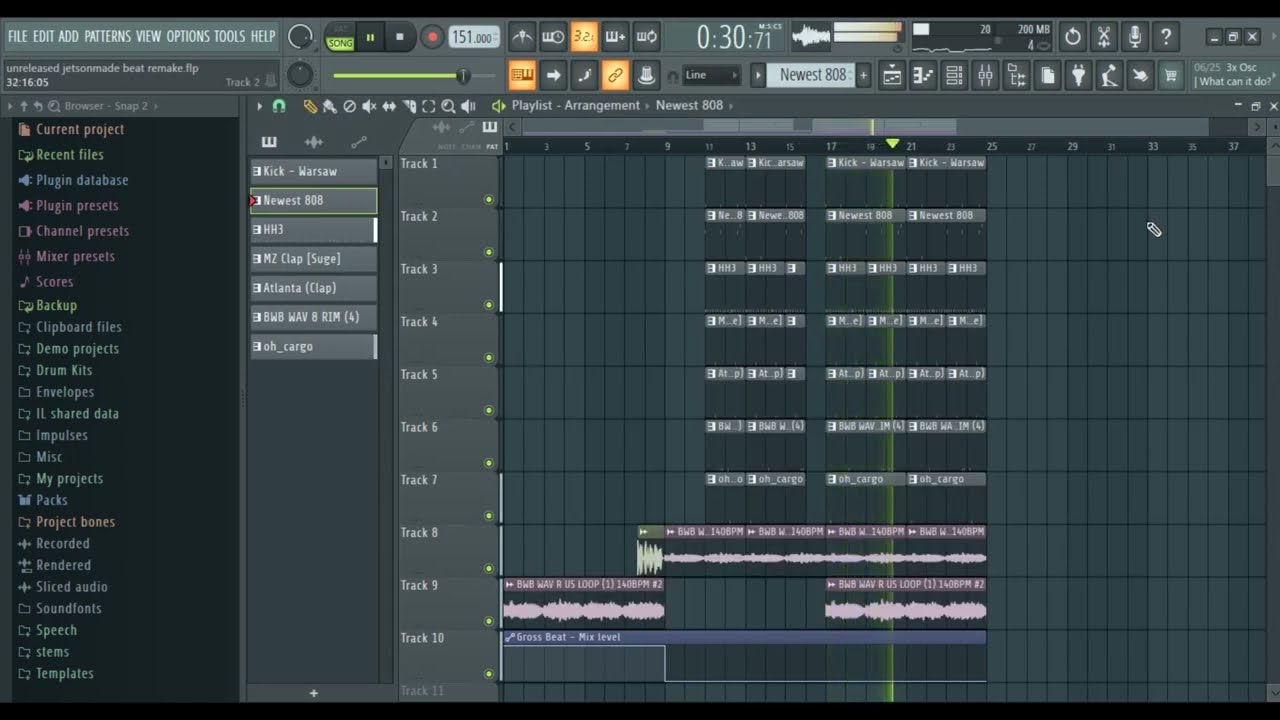Viewport: 1280px width, 720px height.
Task: Open the EDIT menu
Action: click(43, 37)
